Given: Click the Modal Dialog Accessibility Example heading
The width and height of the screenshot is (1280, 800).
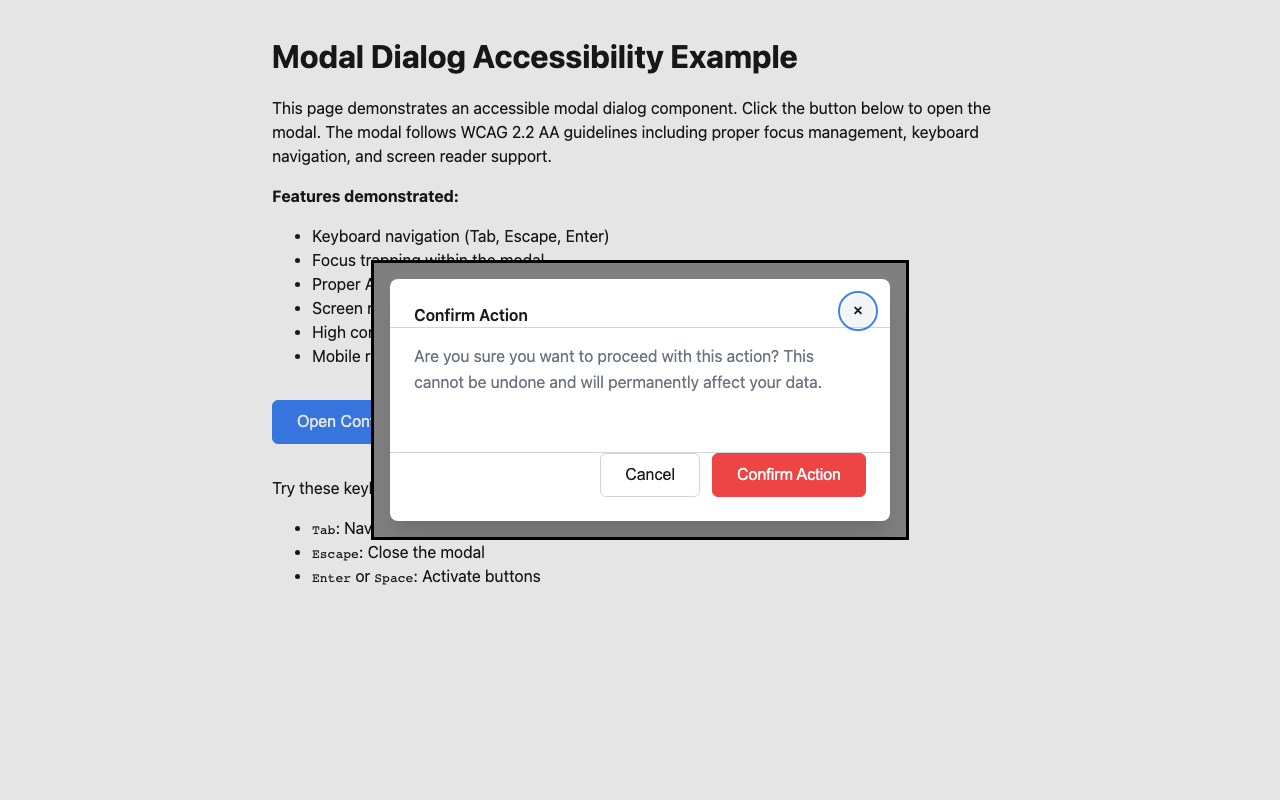Looking at the screenshot, I should (534, 57).
